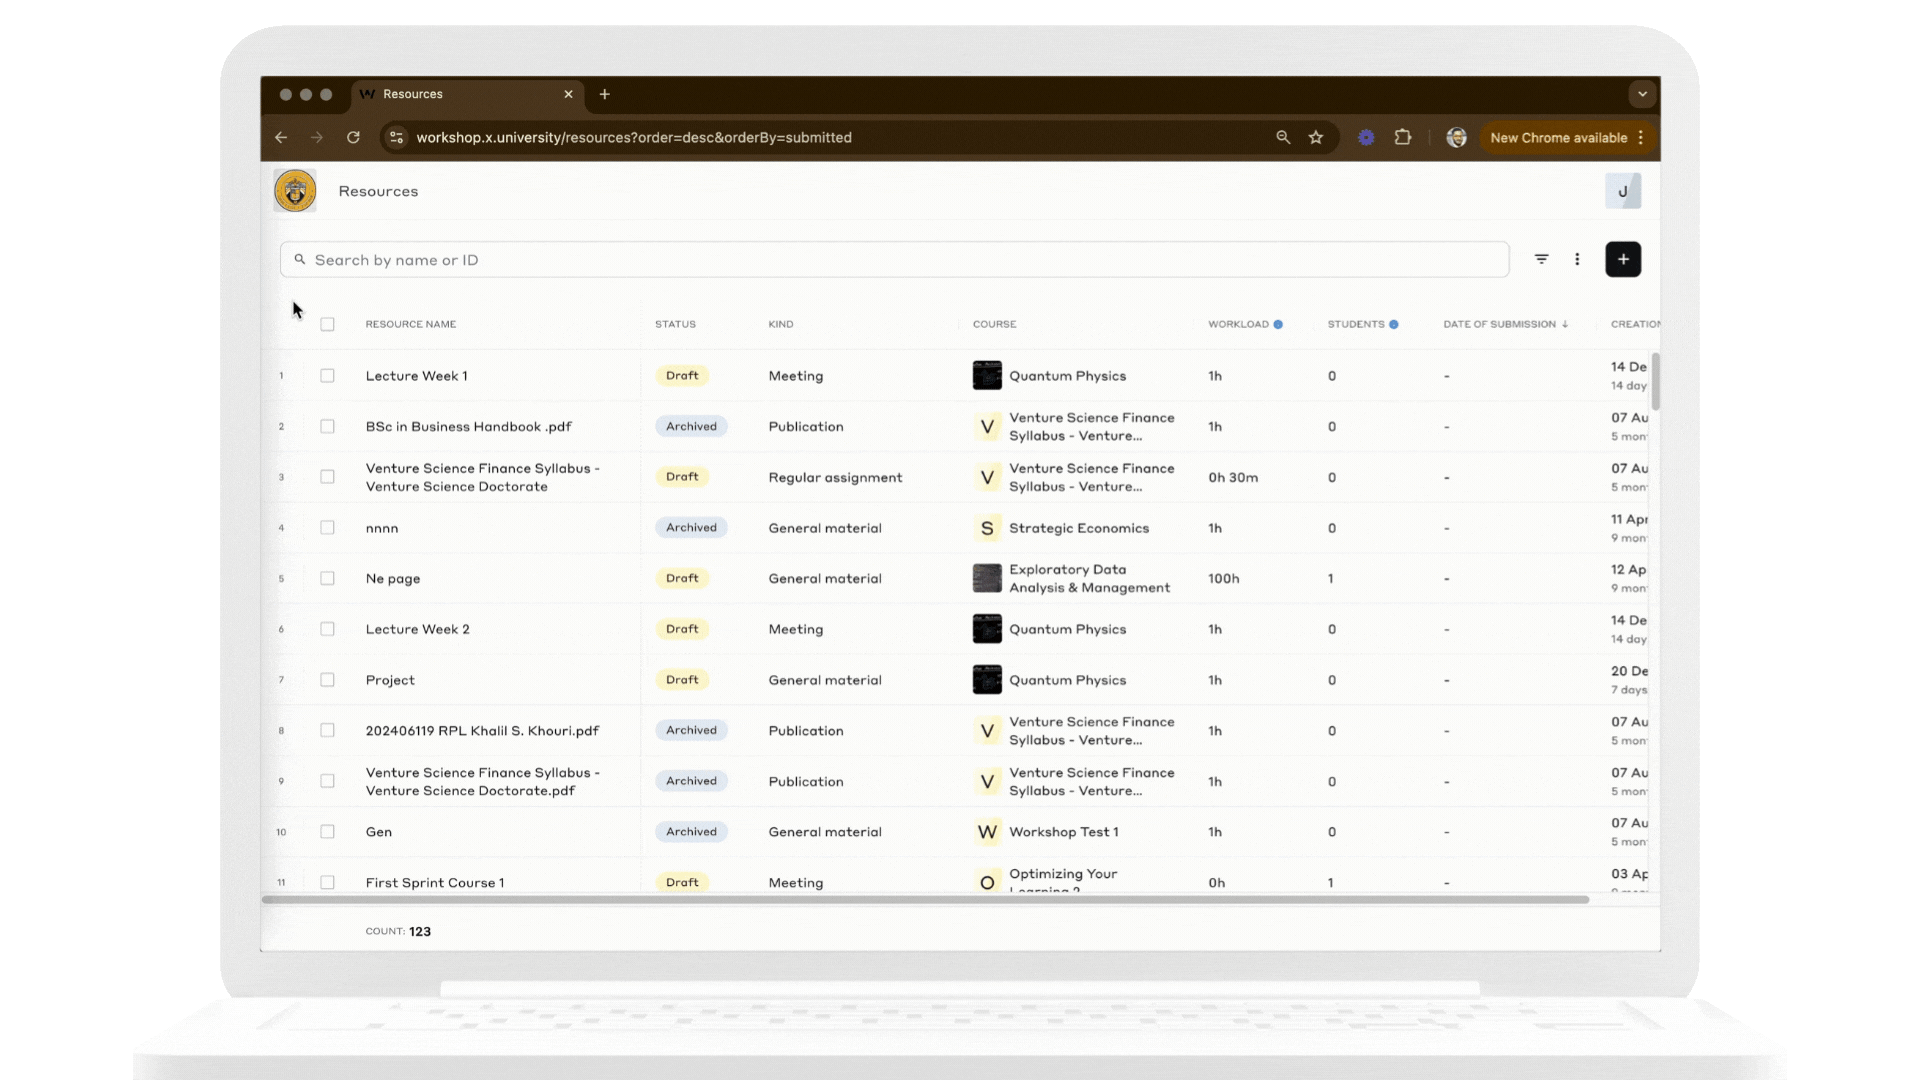Click the New Chrome available button
Screen dimensions: 1920x1080
1560,137
